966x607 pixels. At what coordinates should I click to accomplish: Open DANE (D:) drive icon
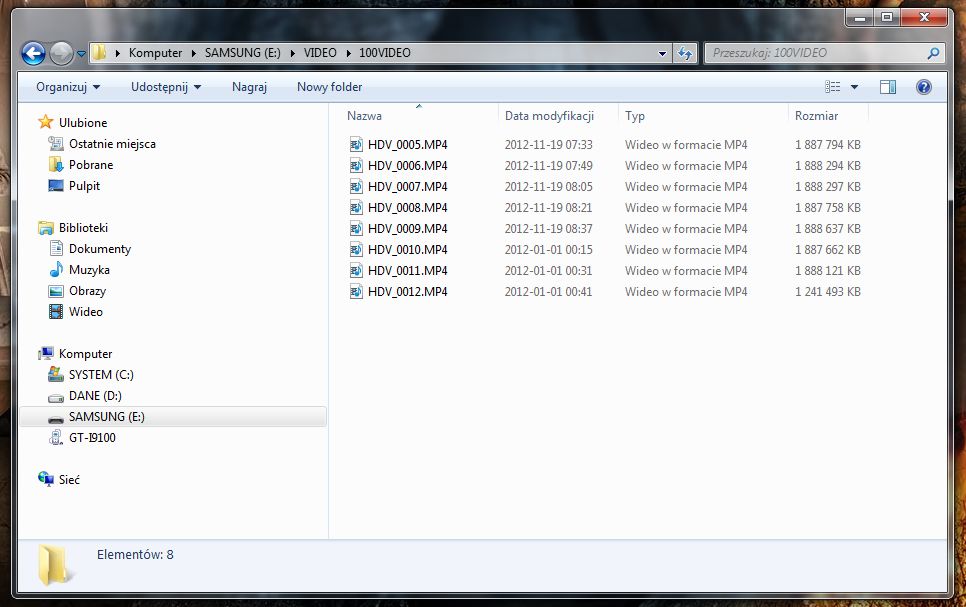tap(56, 397)
